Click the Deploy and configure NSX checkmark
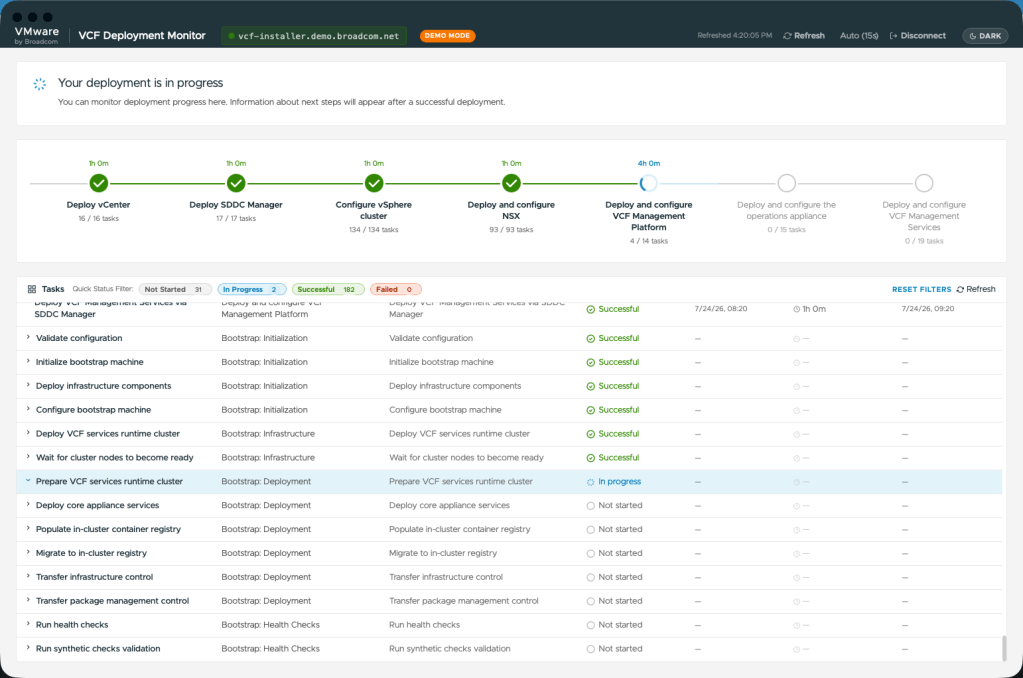This screenshot has width=1023, height=678. (512, 183)
